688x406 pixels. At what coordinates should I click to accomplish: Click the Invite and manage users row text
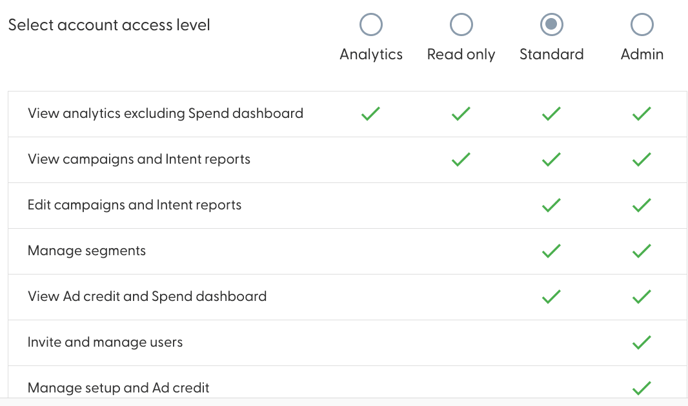[x=105, y=342]
